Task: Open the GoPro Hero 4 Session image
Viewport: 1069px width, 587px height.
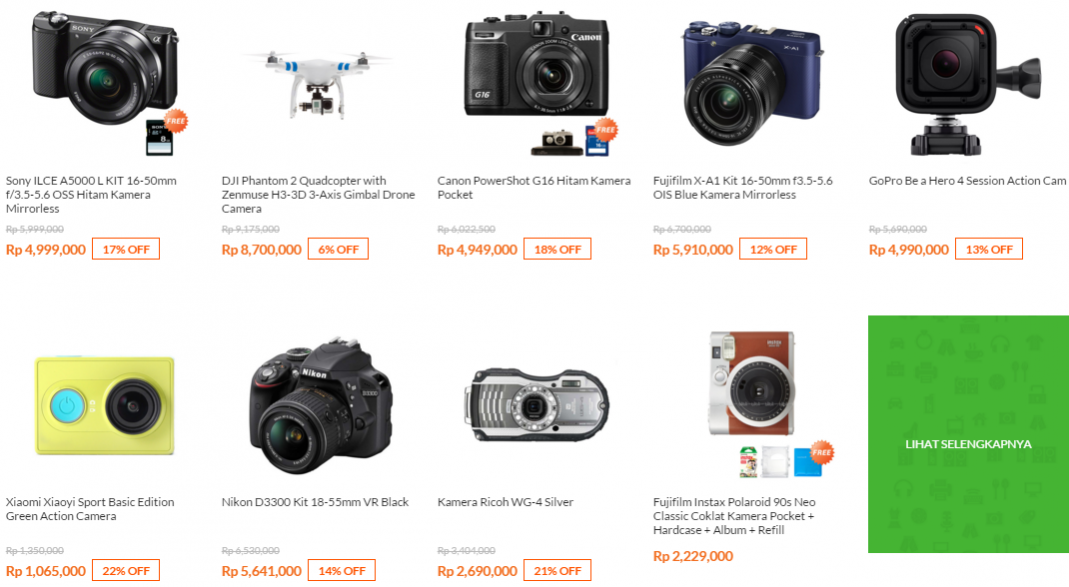Action: point(968,84)
